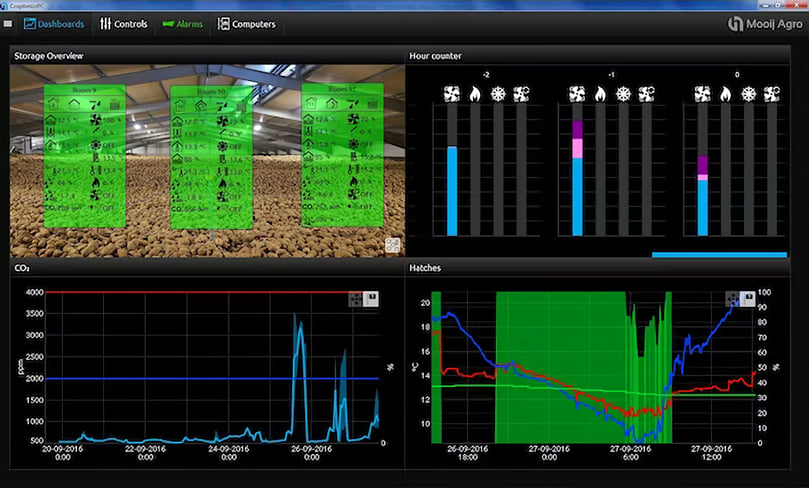The height and width of the screenshot is (488, 809).
Task: Select the Room 10 title
Action: pos(212,91)
